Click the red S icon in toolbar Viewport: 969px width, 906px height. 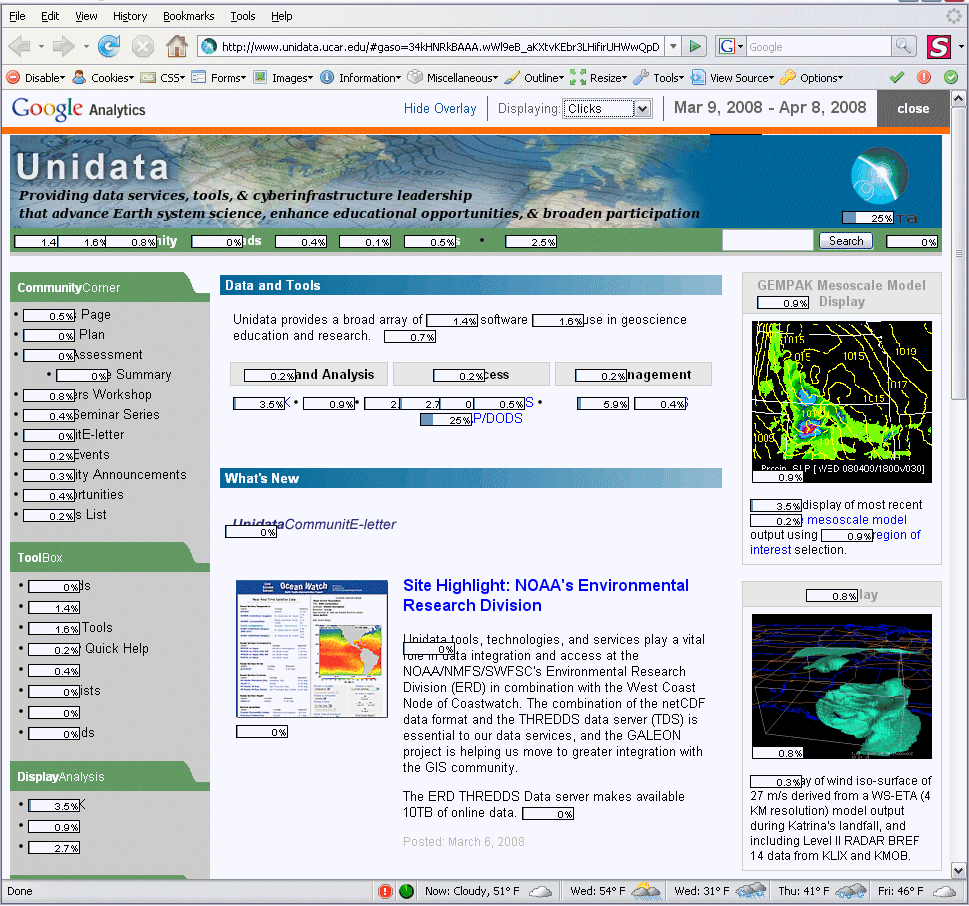938,46
